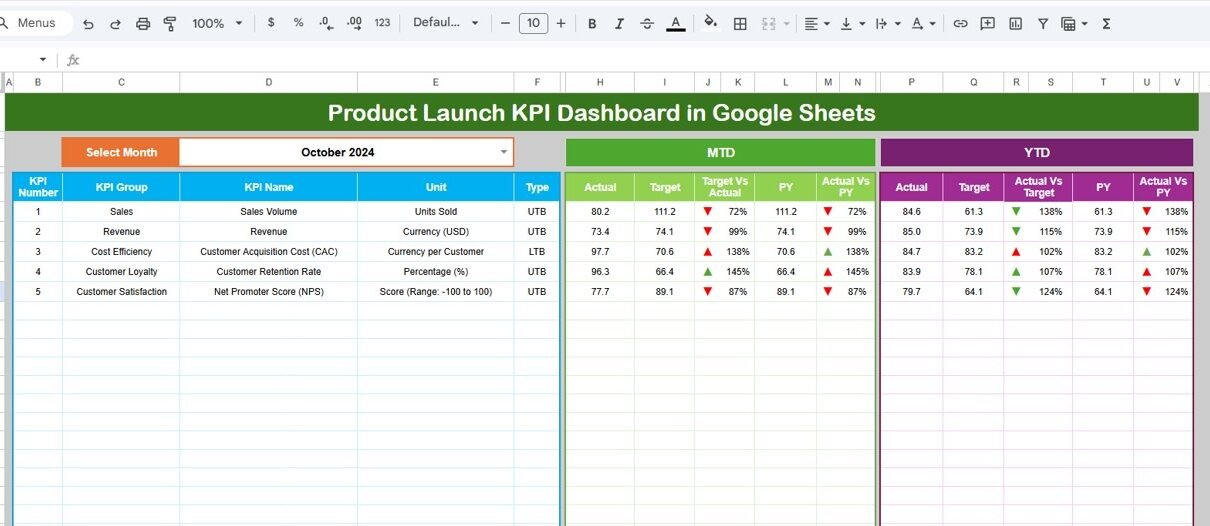1210x526 pixels.
Task: Open the October 2024 month dropdown
Action: click(x=503, y=152)
